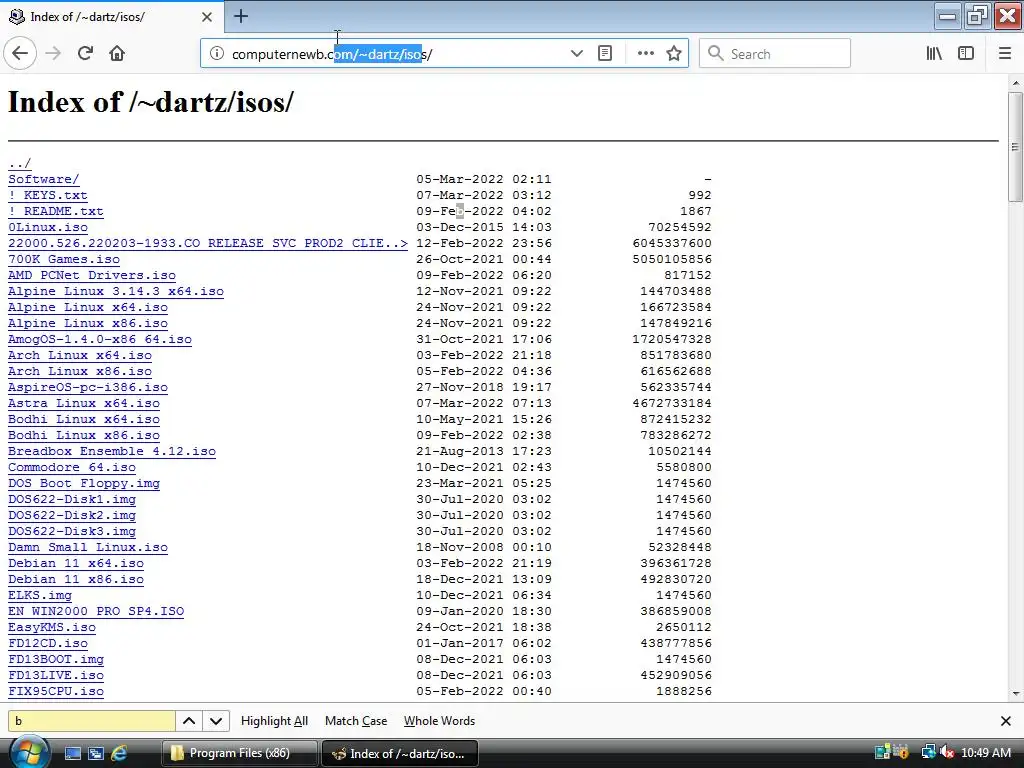This screenshot has height=768, width=1024.
Task: Click the forward navigation arrow
Action: pos(54,53)
